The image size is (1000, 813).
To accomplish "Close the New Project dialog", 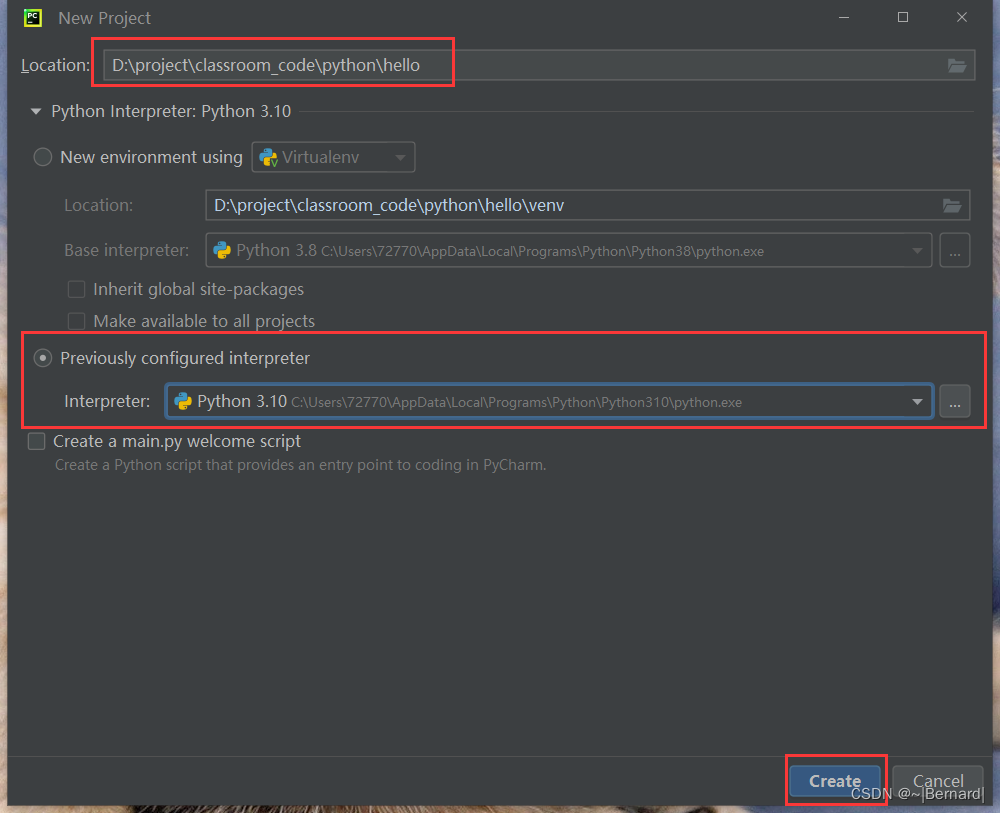I will pyautogui.click(x=962, y=17).
